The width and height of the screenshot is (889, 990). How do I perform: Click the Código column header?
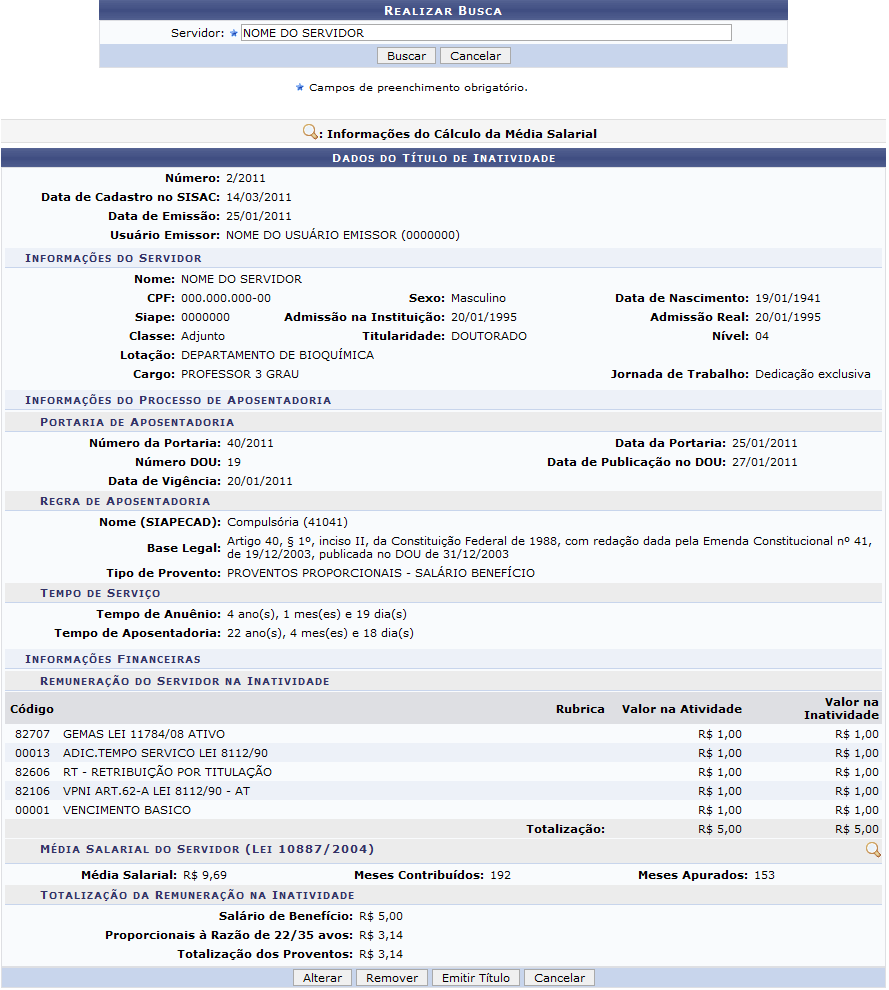[x=30, y=709]
